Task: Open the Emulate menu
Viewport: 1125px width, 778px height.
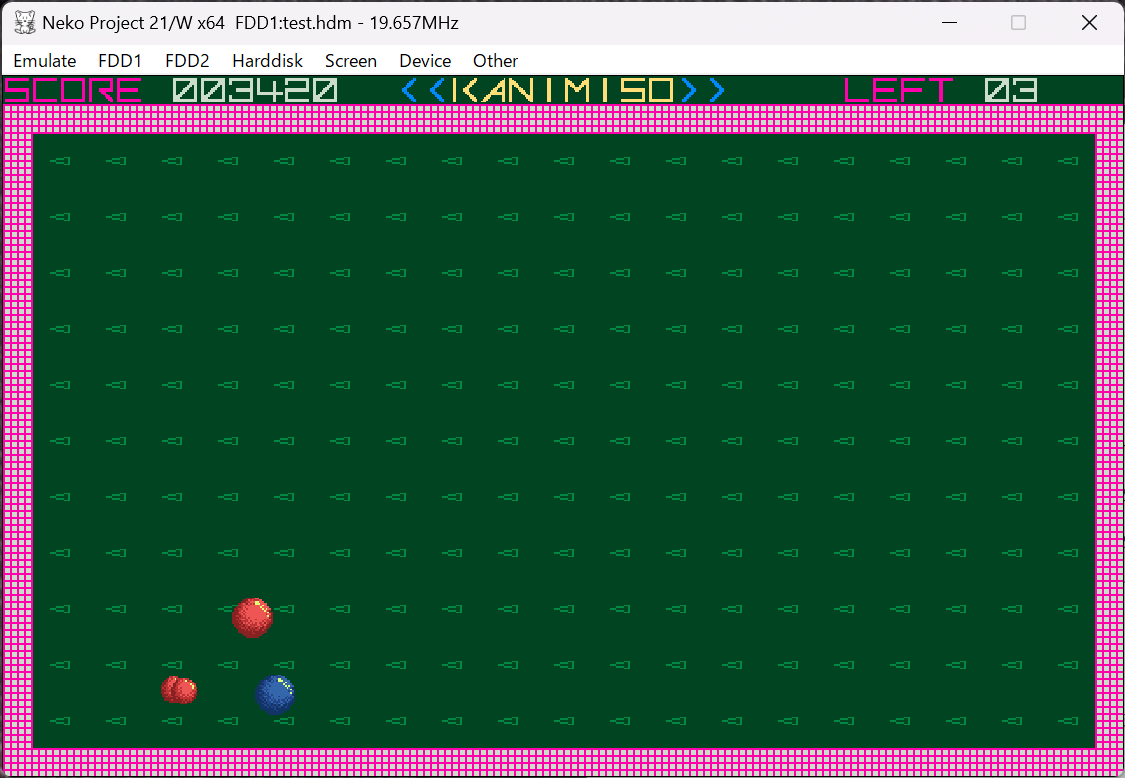Action: coord(44,61)
